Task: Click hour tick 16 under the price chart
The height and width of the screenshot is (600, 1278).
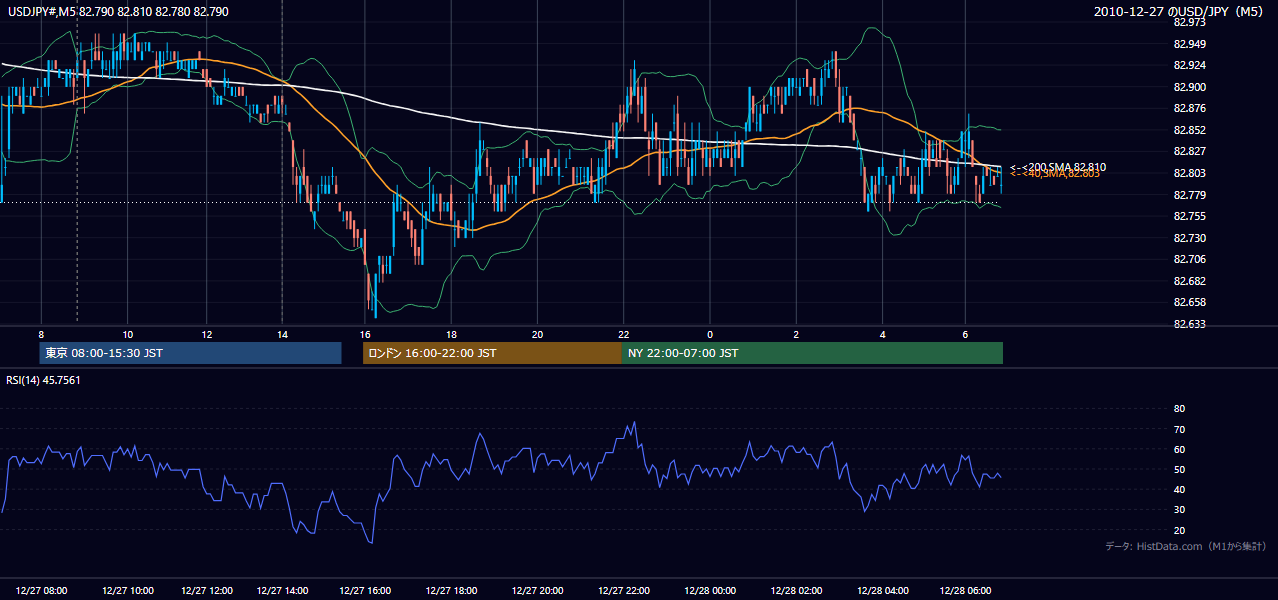Action: [365, 334]
